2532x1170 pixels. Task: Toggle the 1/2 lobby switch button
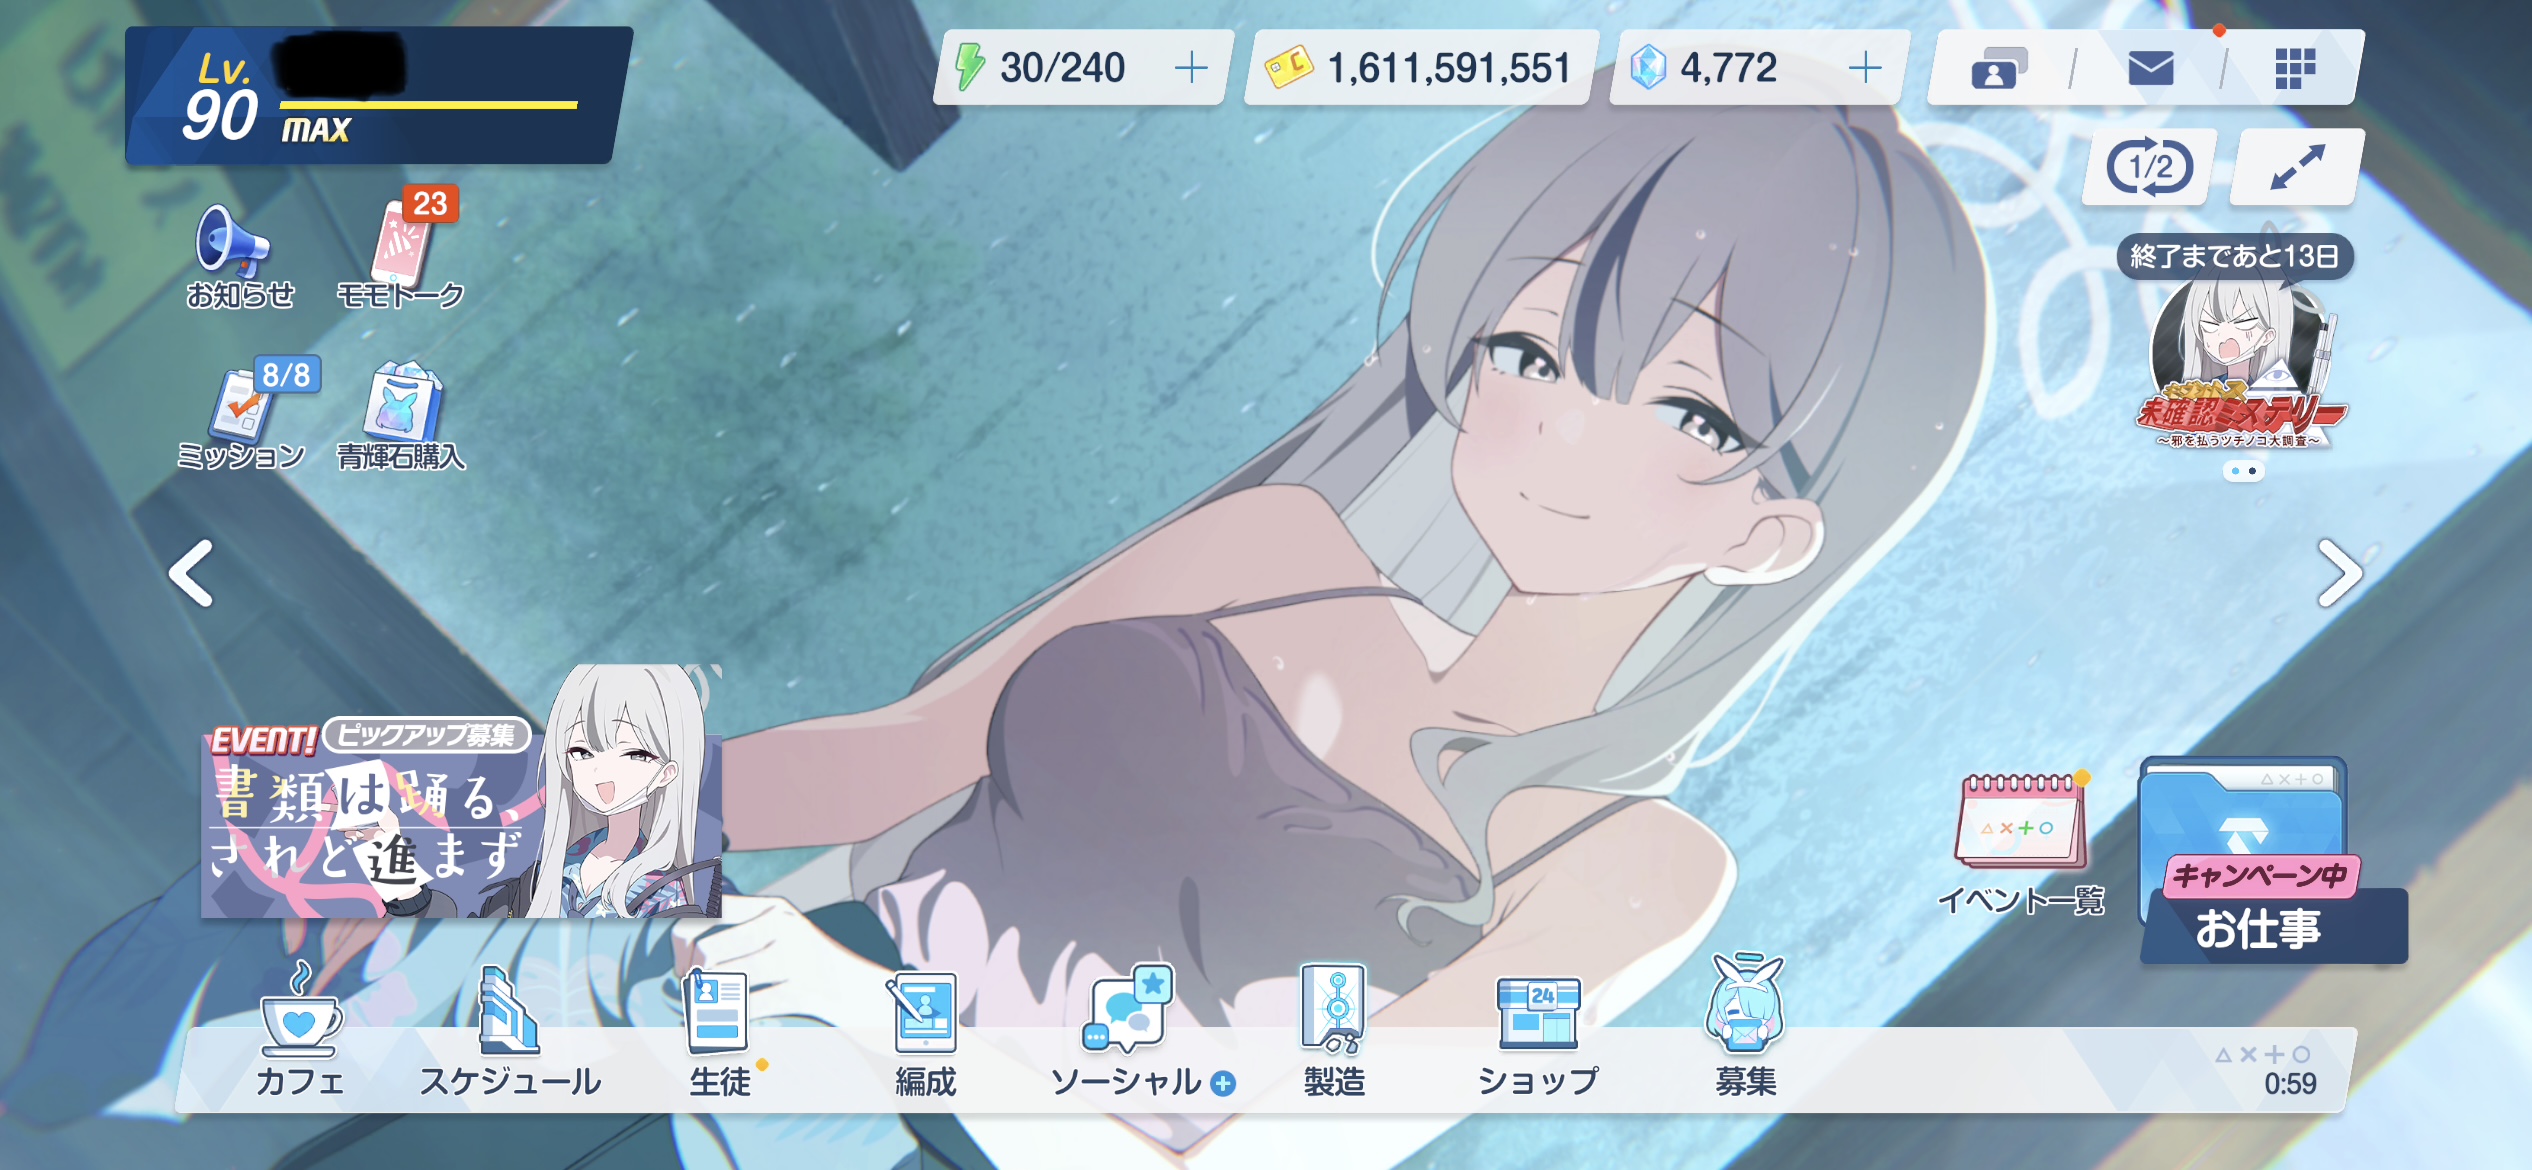[x=2149, y=168]
